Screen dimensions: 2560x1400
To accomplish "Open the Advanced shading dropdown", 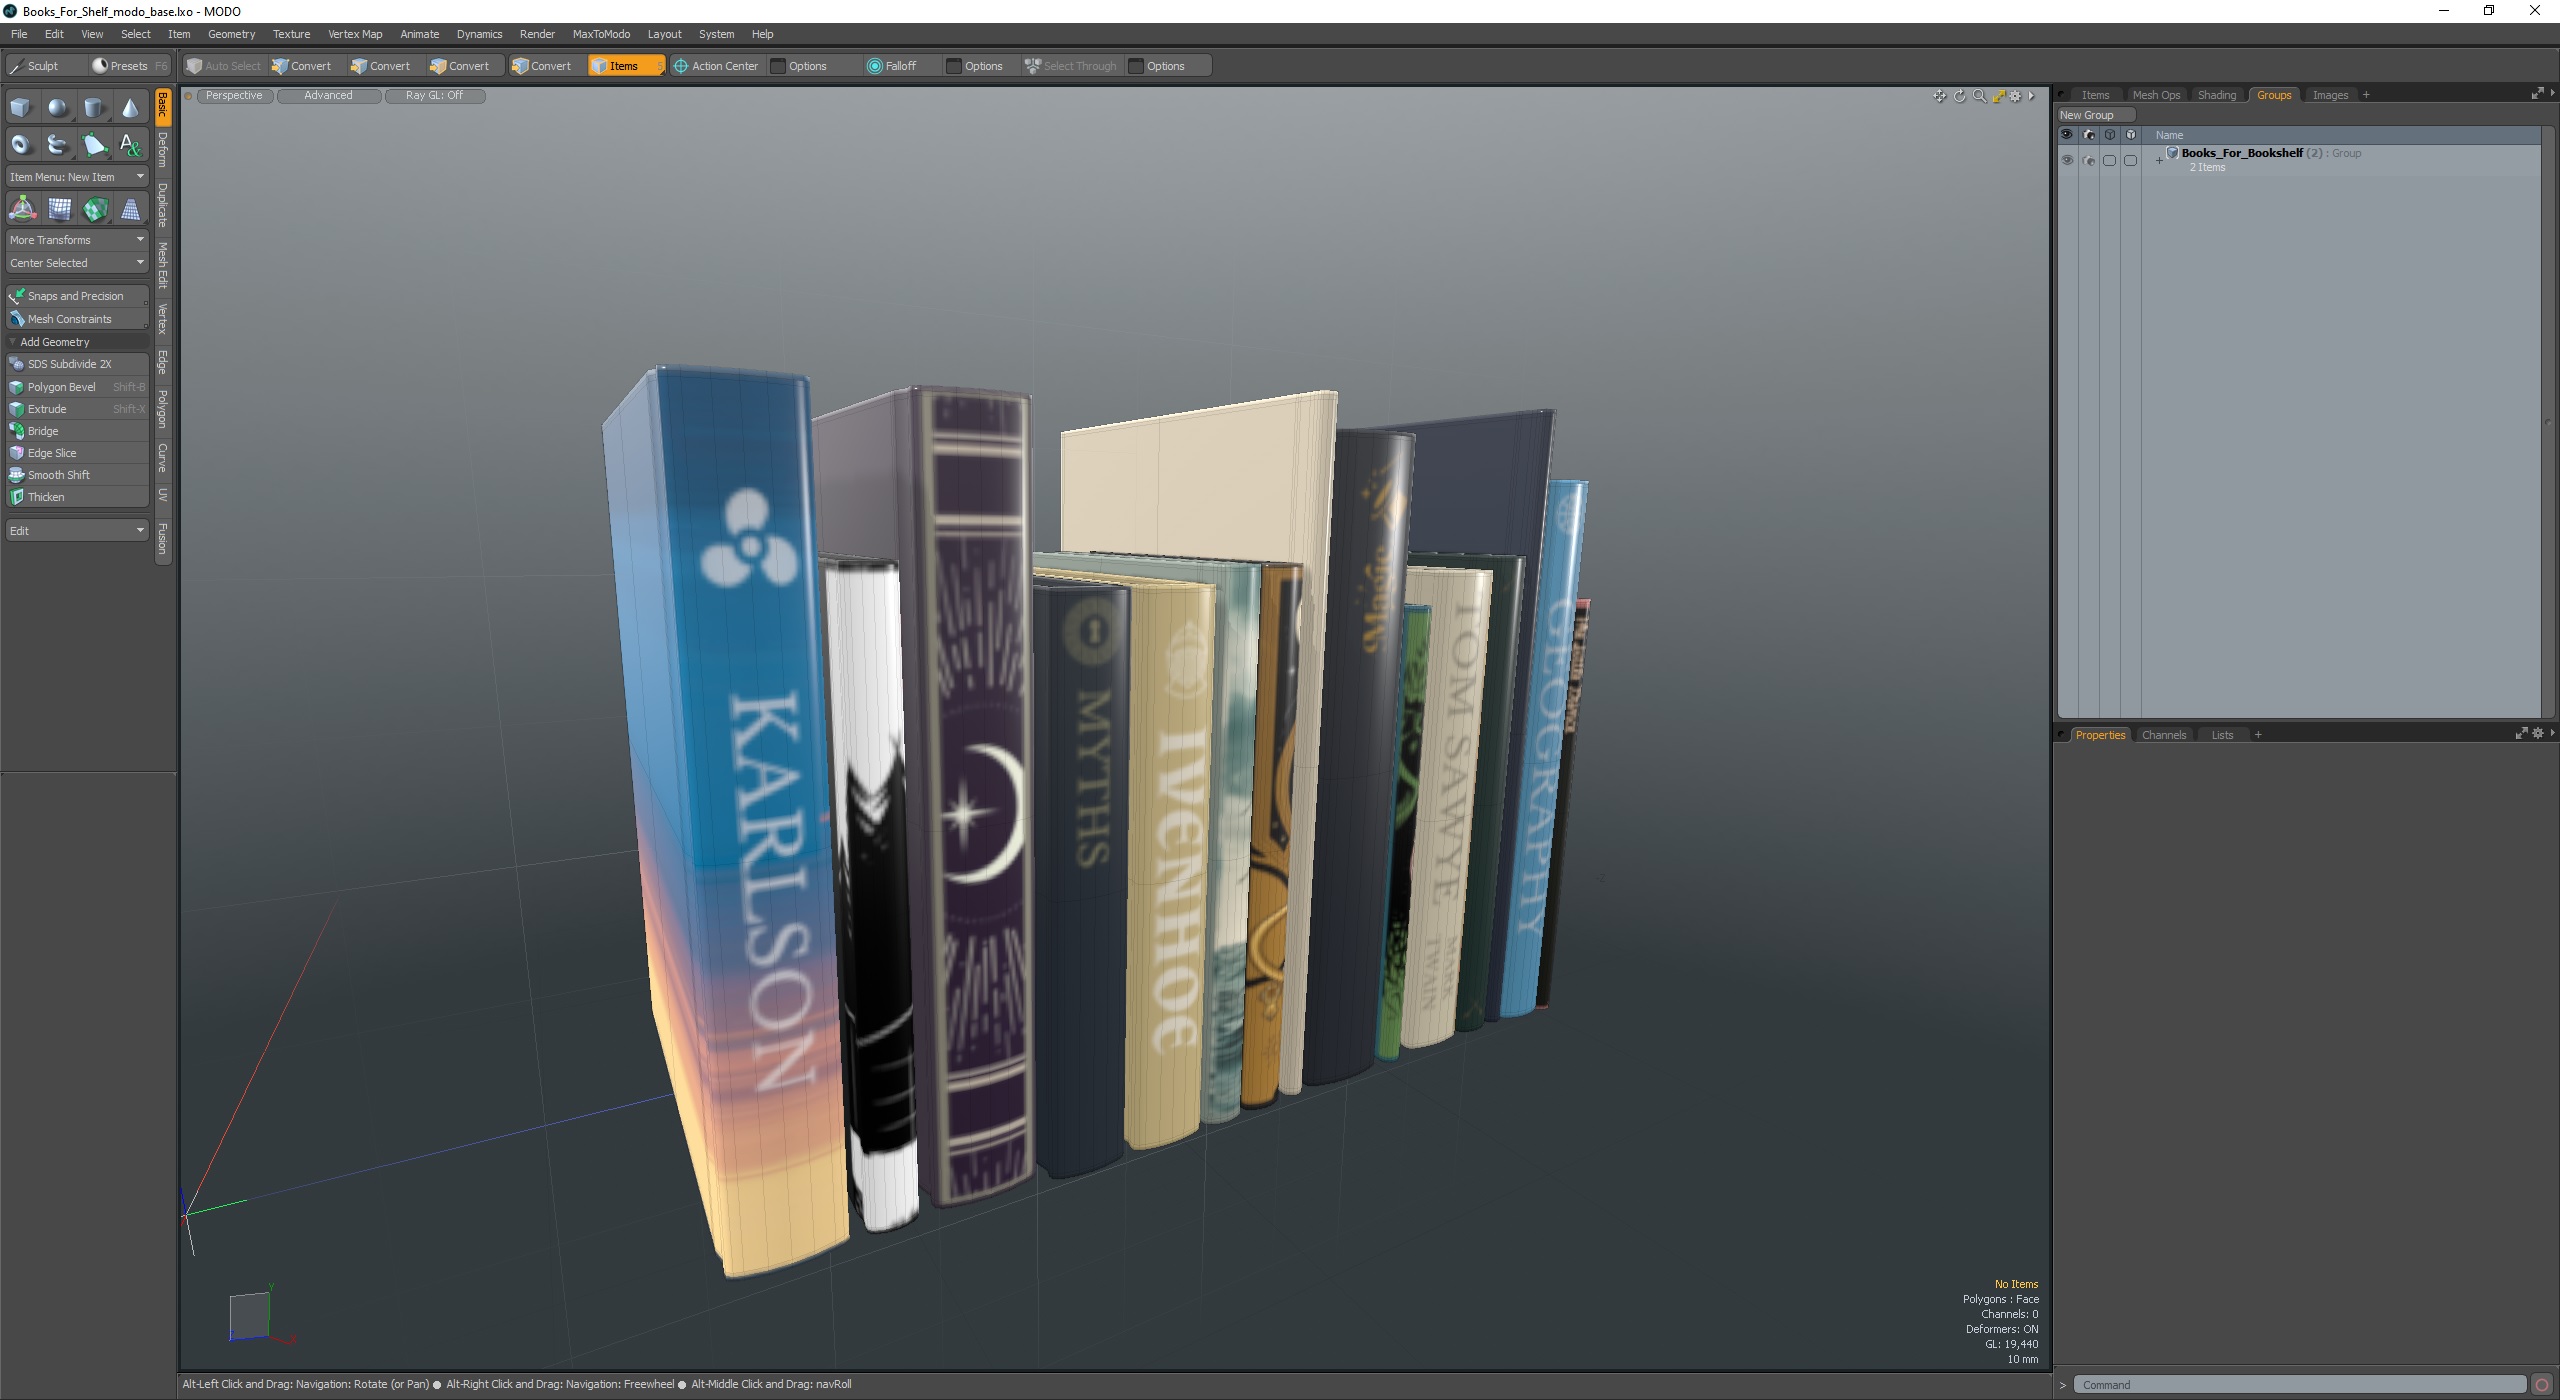I will point(328,96).
